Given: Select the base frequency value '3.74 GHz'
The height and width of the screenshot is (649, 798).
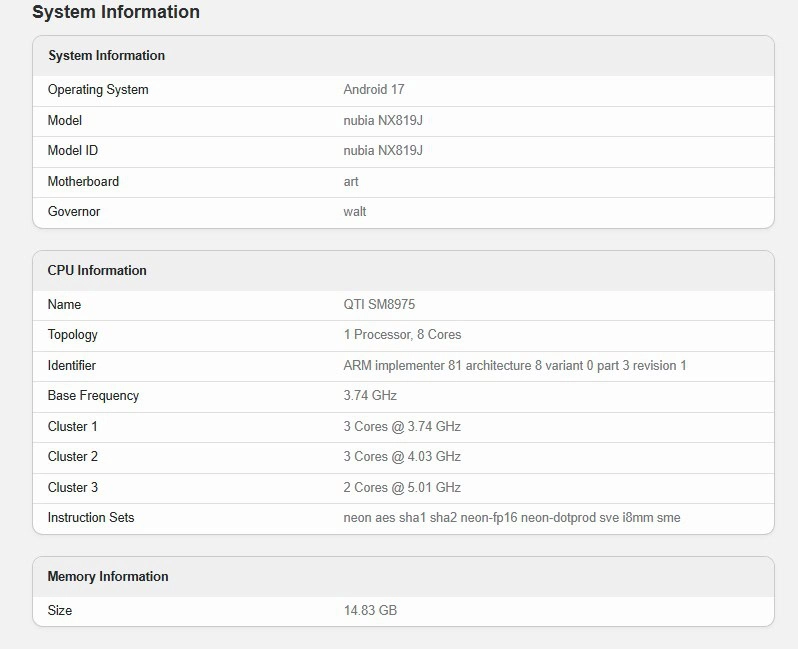Looking at the screenshot, I should [x=370, y=396].
